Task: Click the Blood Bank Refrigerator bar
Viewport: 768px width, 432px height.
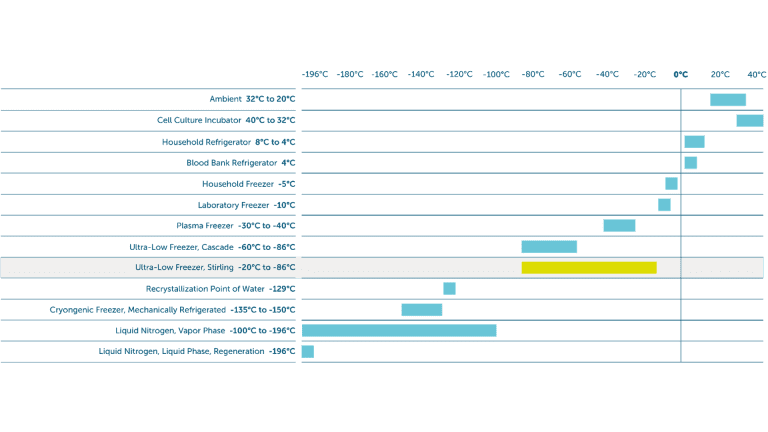Action: [x=690, y=163]
